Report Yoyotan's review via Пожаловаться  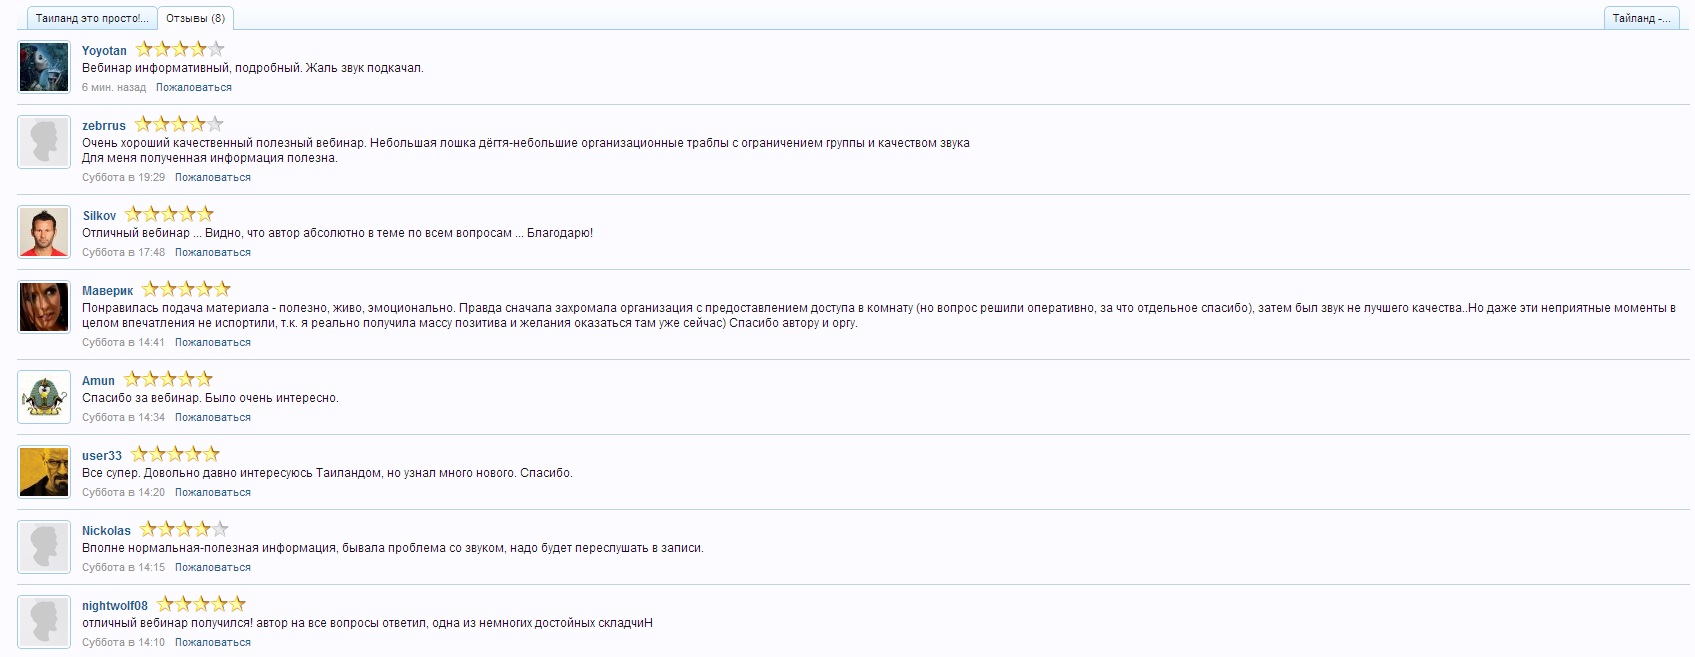pyautogui.click(x=193, y=88)
